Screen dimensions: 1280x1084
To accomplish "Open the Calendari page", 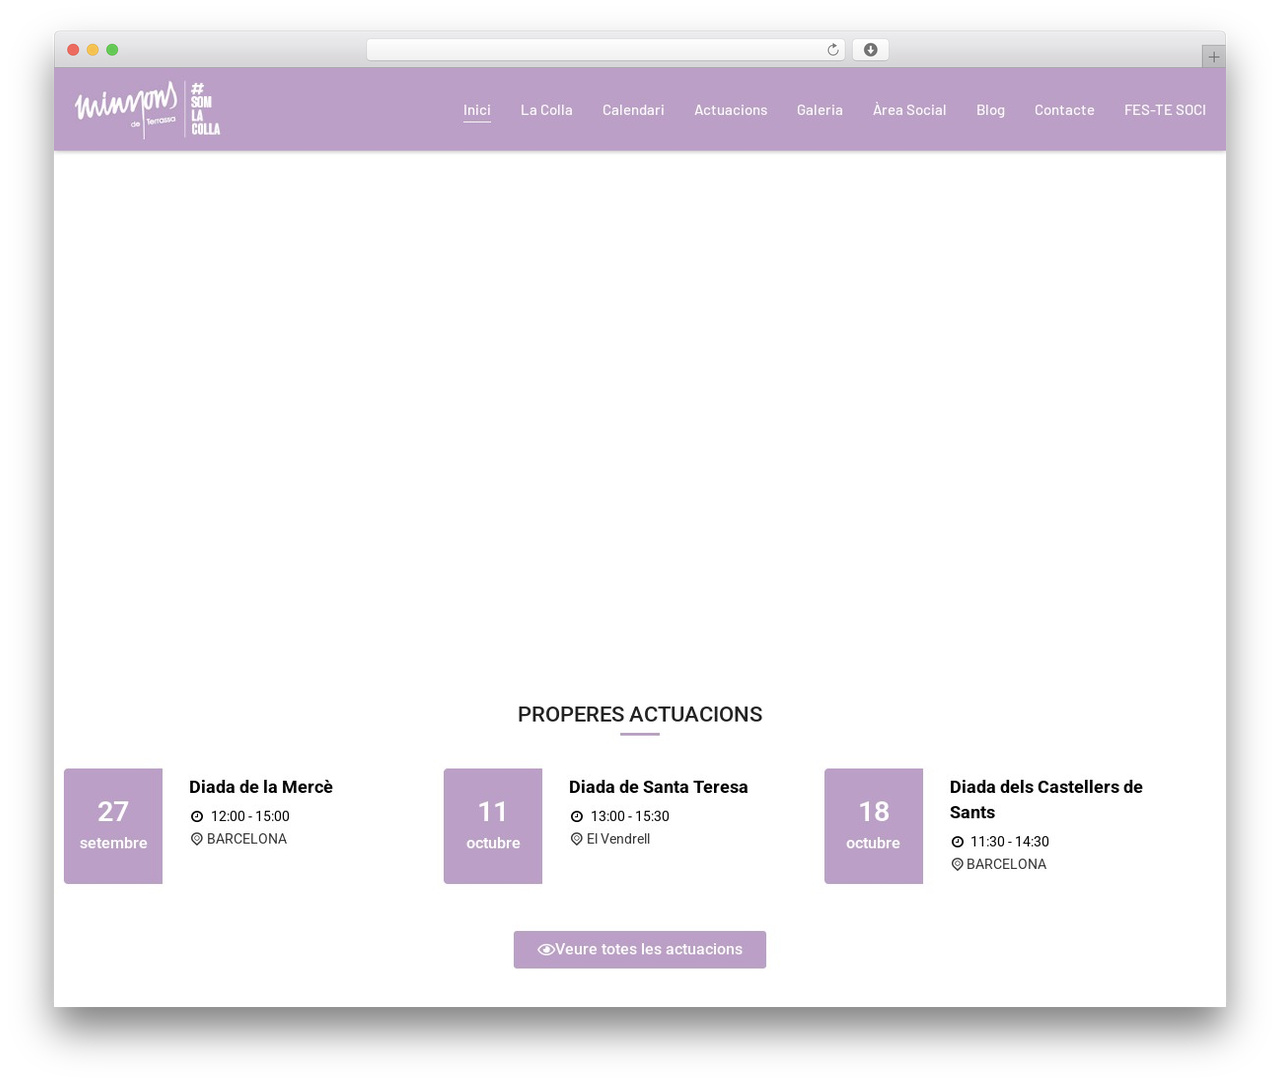I will tap(633, 110).
